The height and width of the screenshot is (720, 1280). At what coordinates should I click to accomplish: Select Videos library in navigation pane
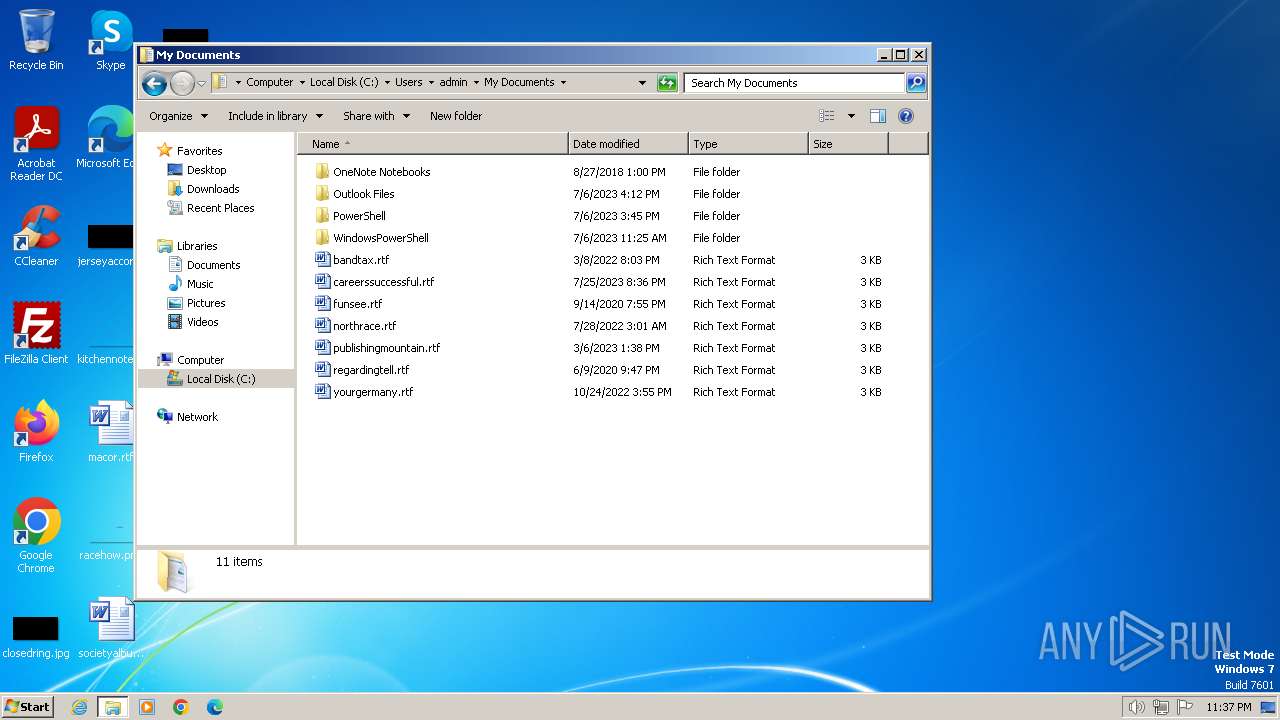coord(202,322)
